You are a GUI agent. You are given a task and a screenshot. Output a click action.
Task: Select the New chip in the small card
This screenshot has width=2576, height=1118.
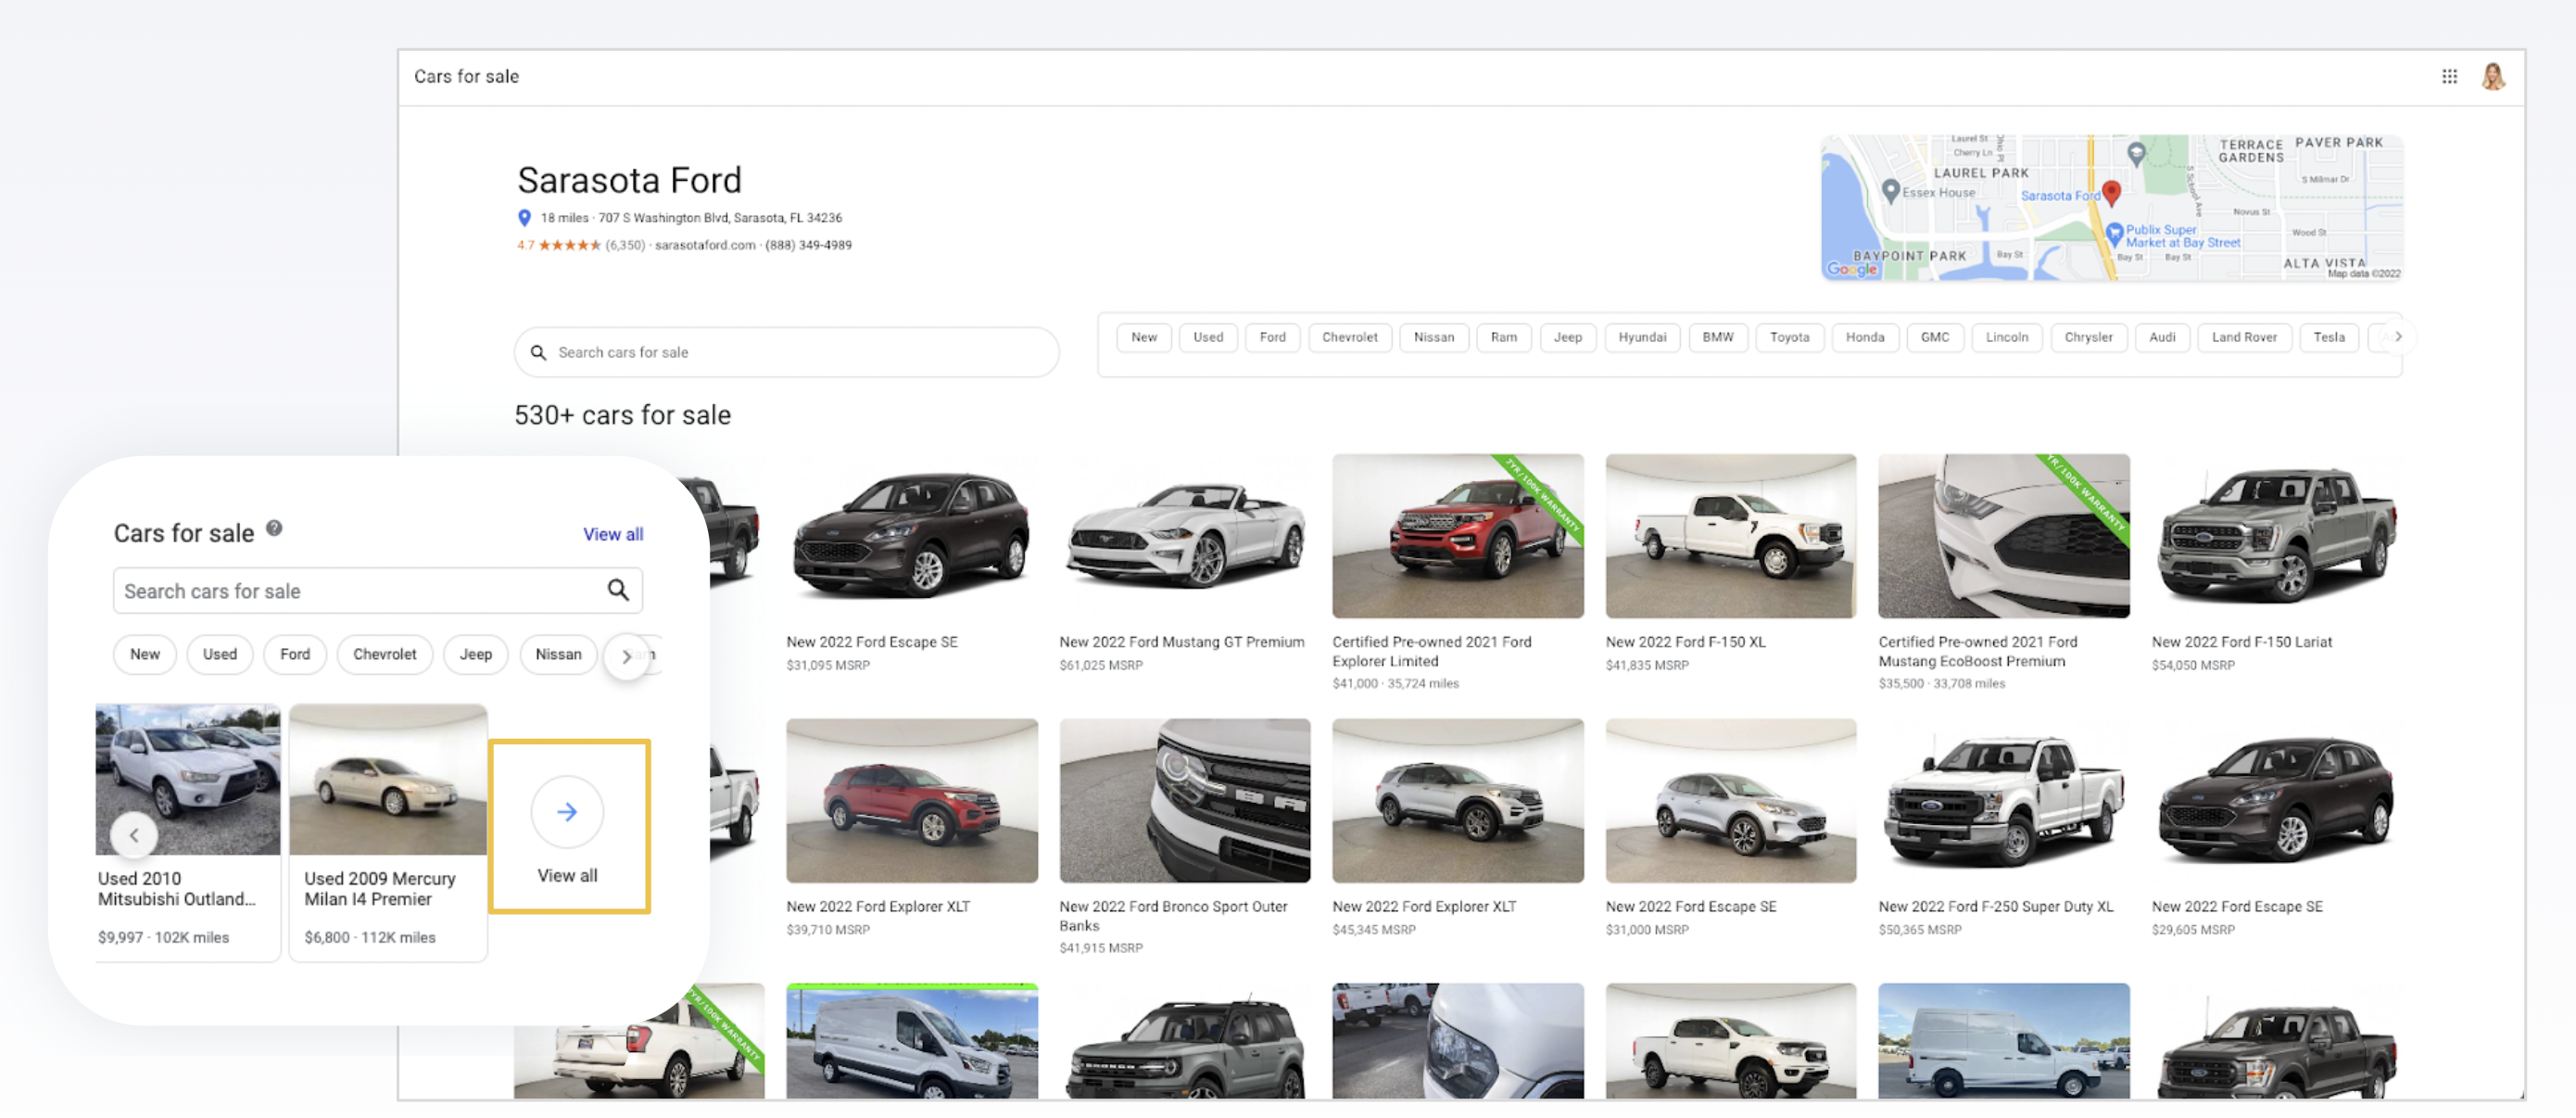(145, 654)
